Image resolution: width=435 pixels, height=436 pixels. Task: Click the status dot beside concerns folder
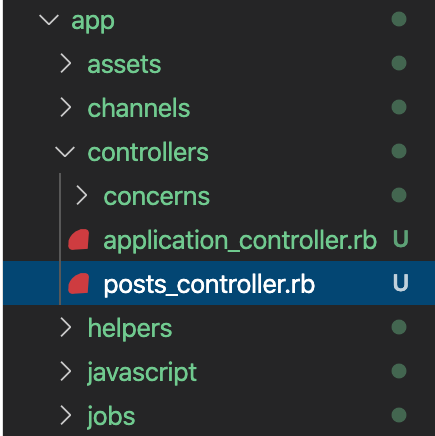pyautogui.click(x=399, y=195)
